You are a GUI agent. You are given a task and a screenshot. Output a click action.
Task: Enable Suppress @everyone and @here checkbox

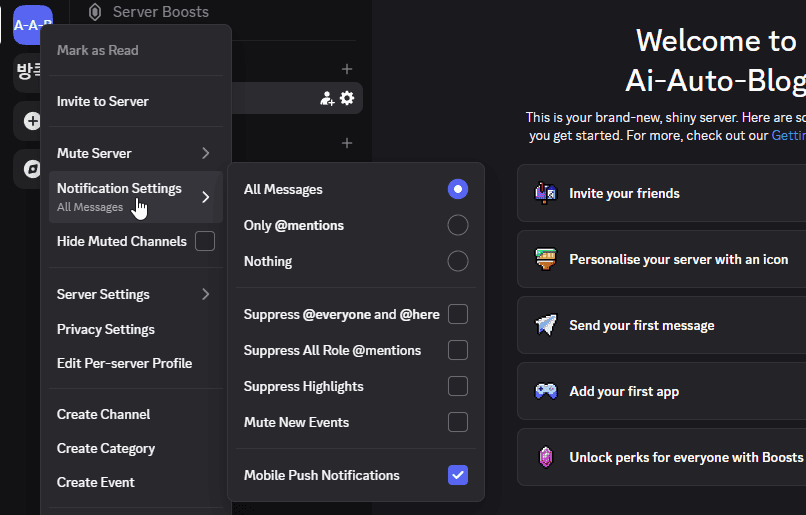pyautogui.click(x=457, y=314)
